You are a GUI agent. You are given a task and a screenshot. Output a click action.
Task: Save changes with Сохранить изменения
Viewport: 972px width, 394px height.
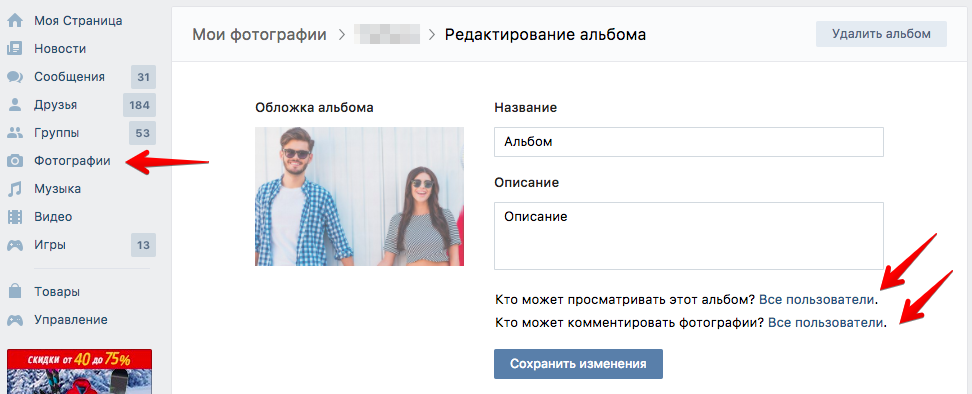point(578,364)
